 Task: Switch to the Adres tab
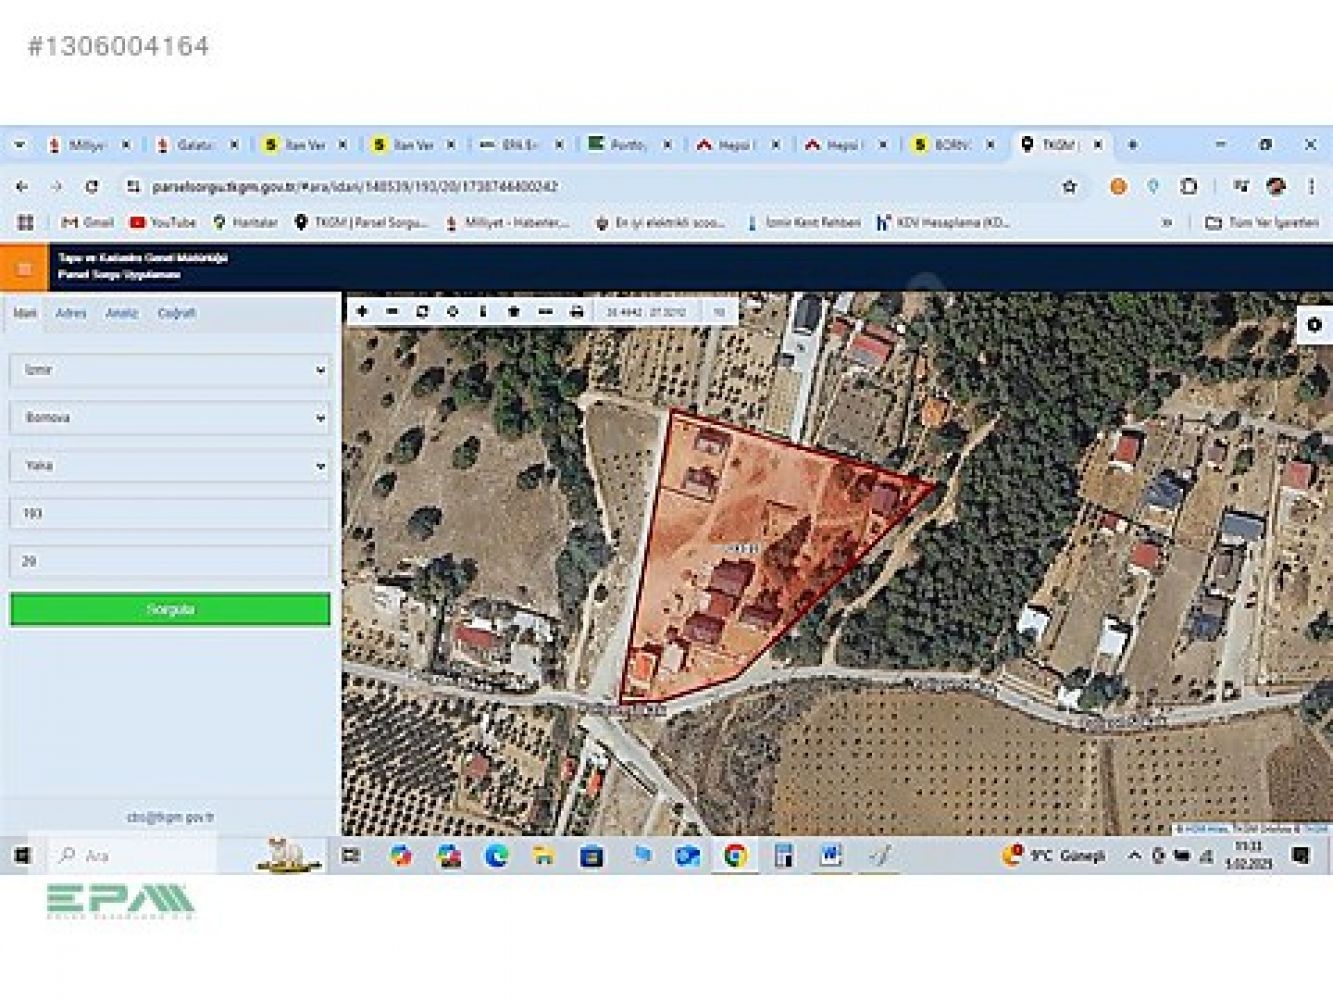click(x=71, y=313)
